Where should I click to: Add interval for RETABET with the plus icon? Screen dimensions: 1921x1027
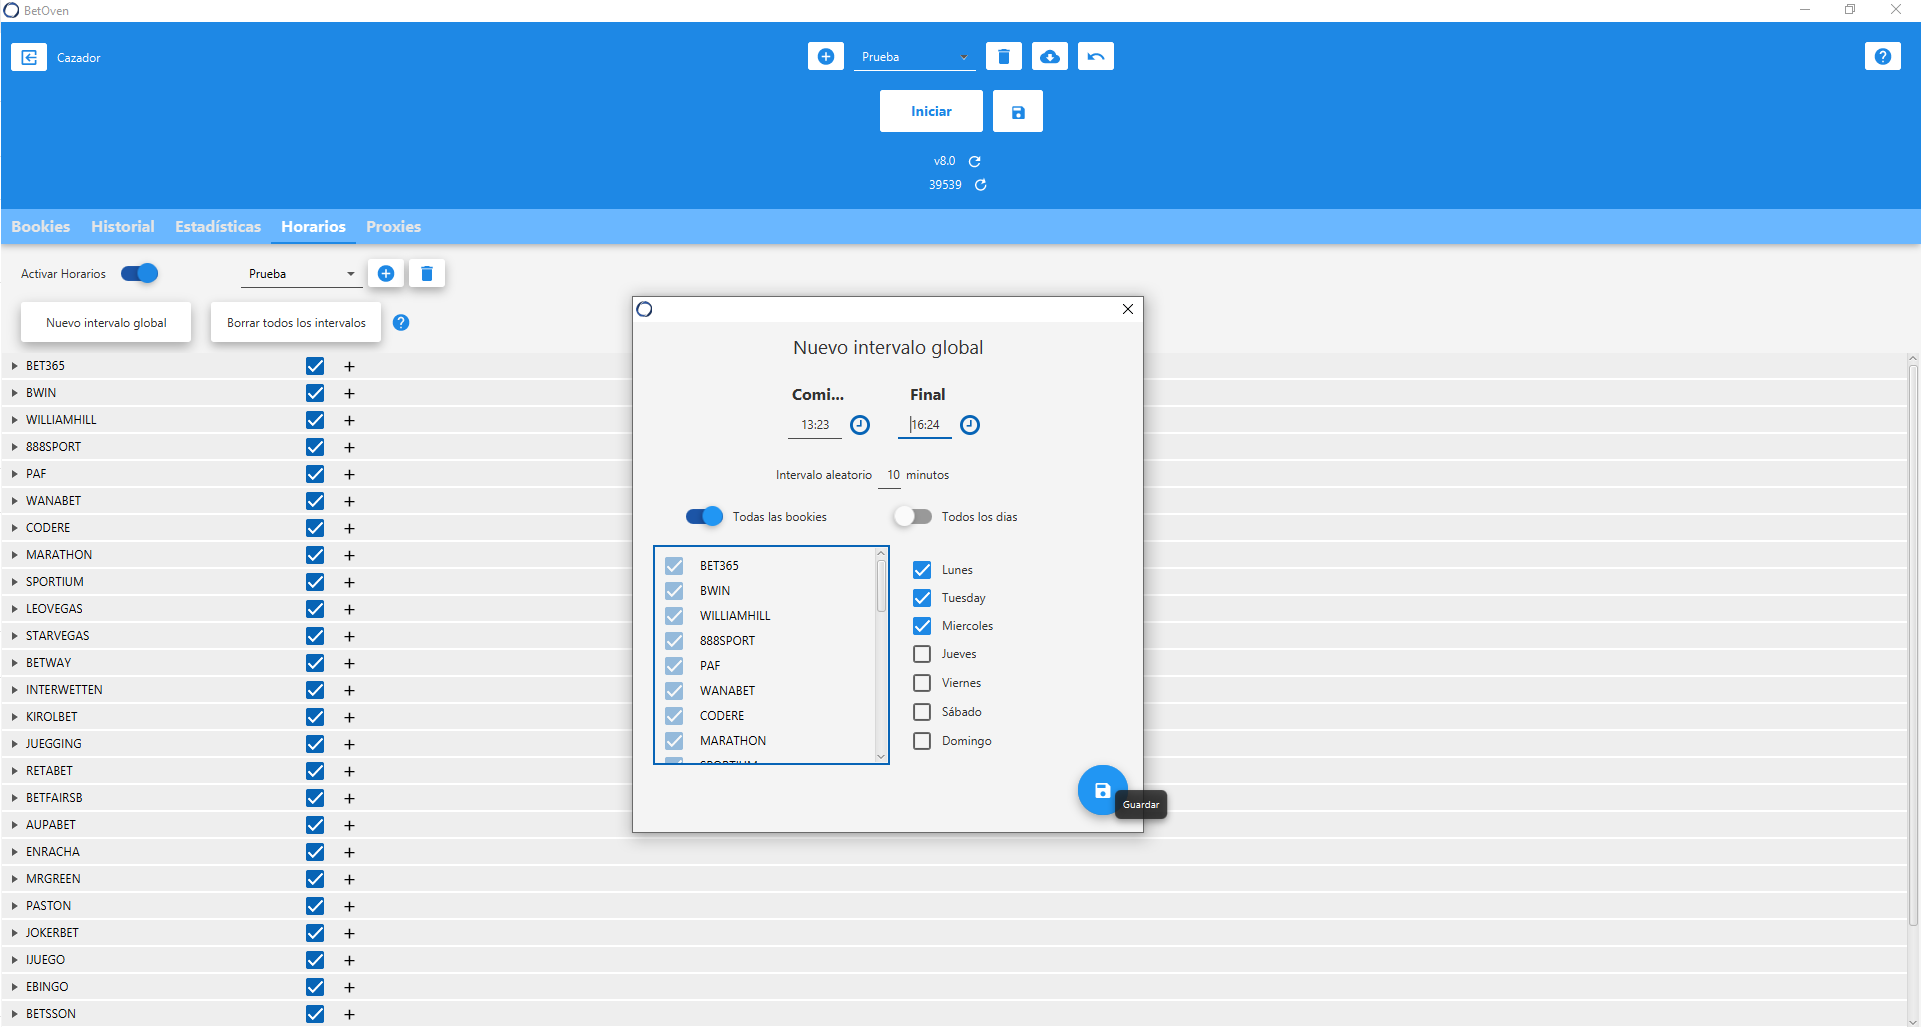349,771
